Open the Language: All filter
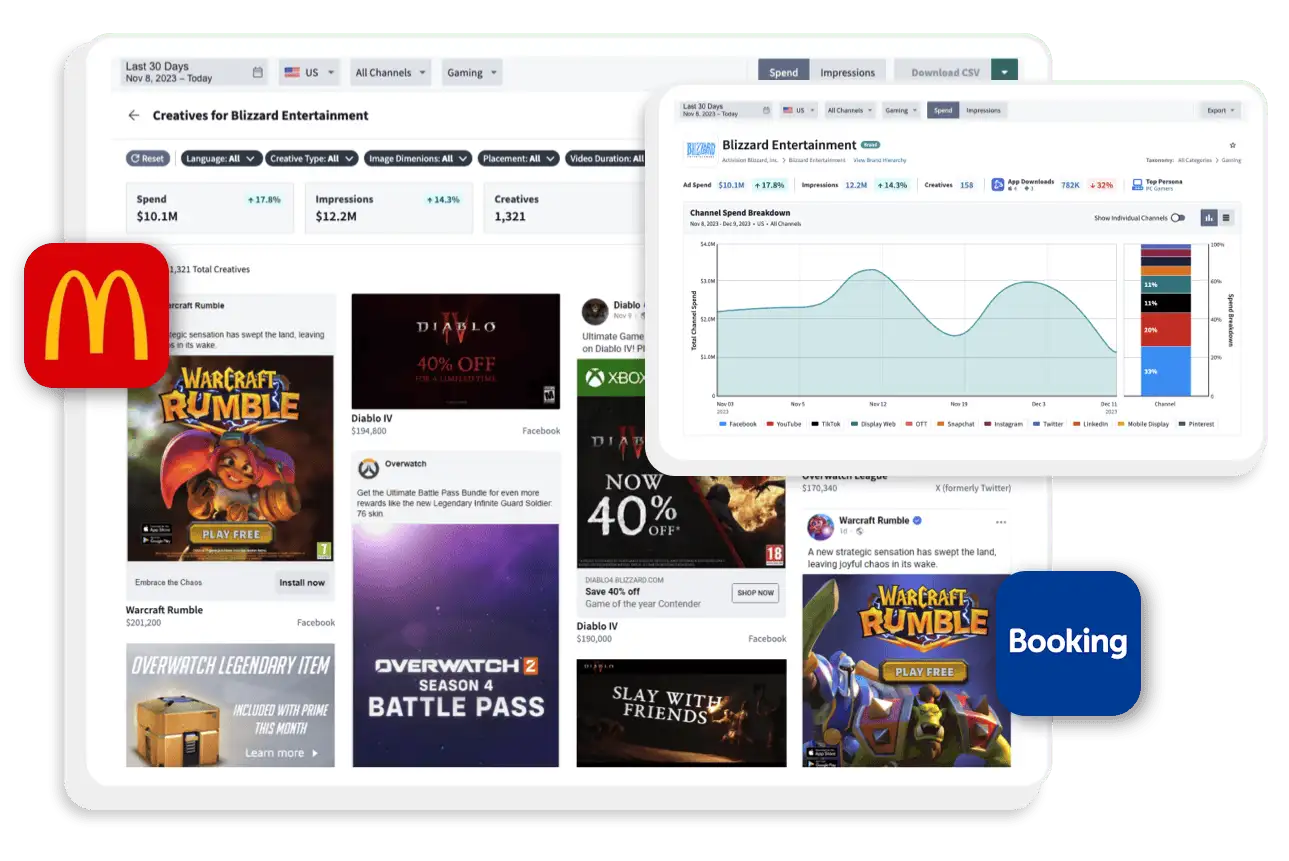Image resolution: width=1289 pixels, height=861 pixels. [221, 158]
